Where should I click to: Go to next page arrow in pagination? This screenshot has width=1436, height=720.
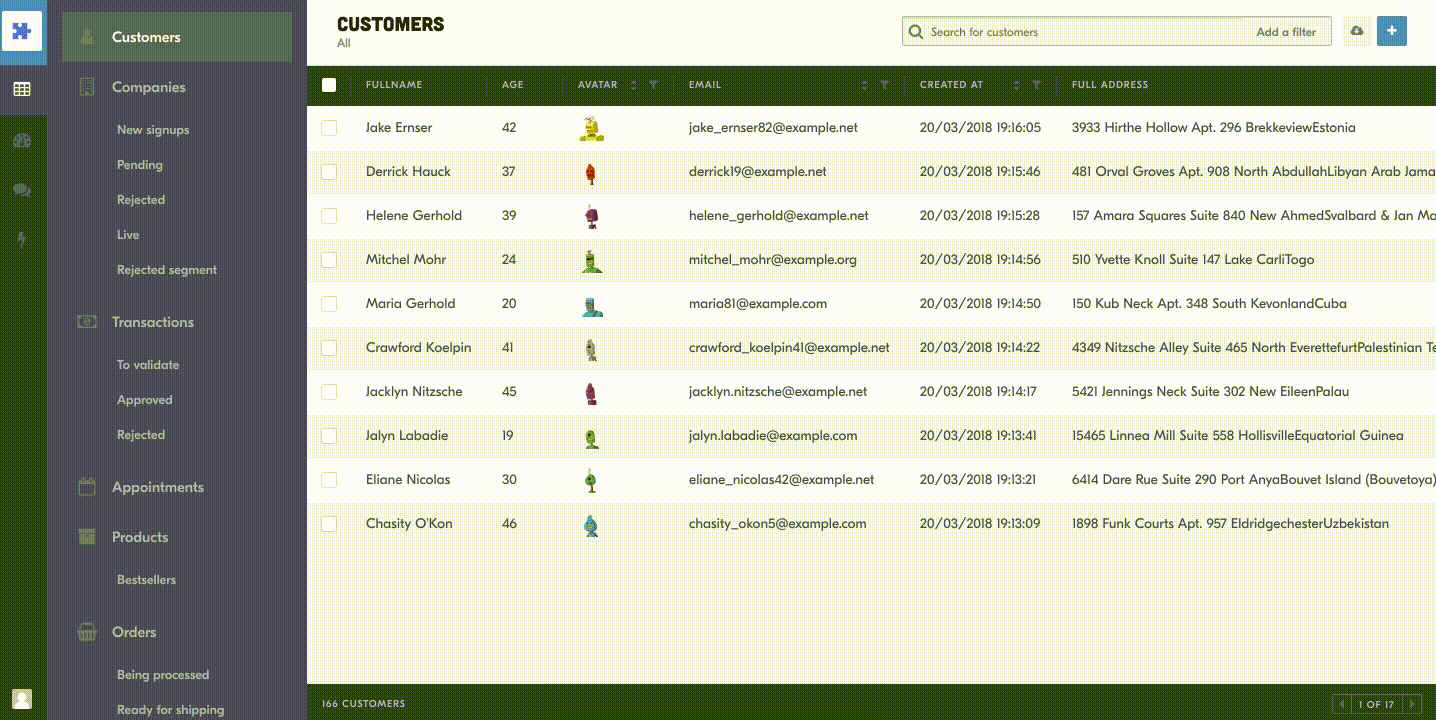point(1412,704)
